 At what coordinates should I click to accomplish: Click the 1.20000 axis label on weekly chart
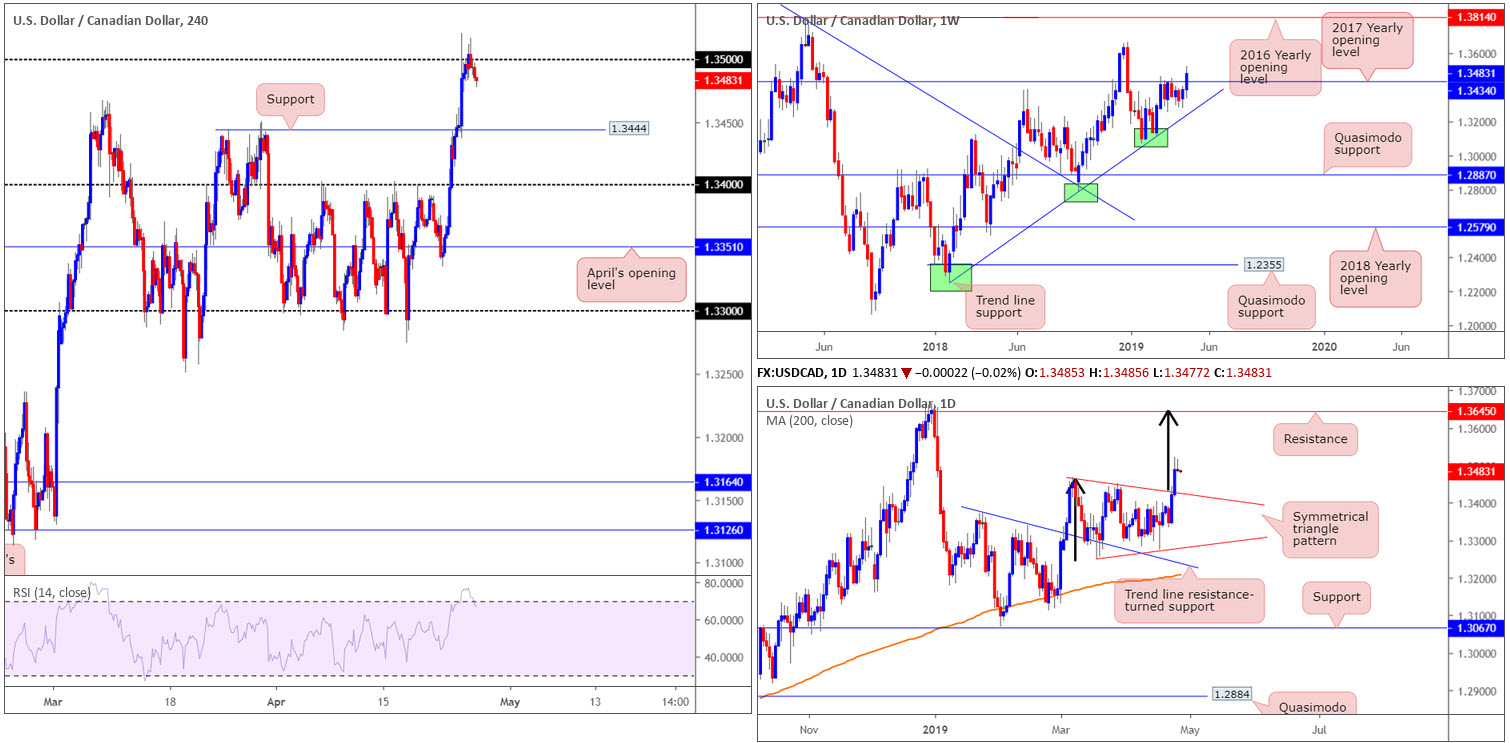[x=1476, y=326]
